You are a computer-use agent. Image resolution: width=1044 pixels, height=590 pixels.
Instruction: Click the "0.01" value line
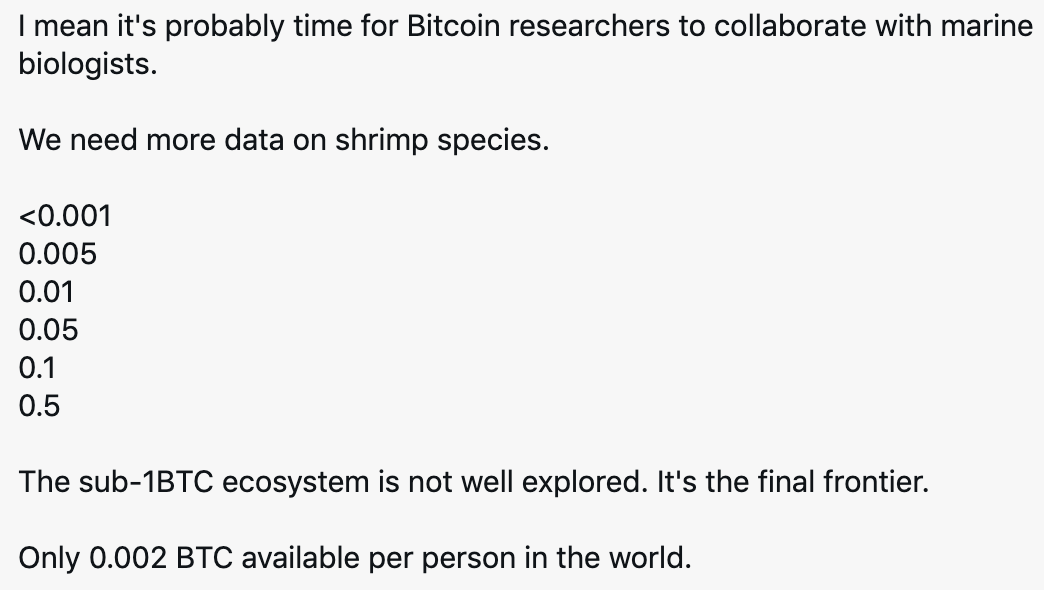tap(46, 292)
